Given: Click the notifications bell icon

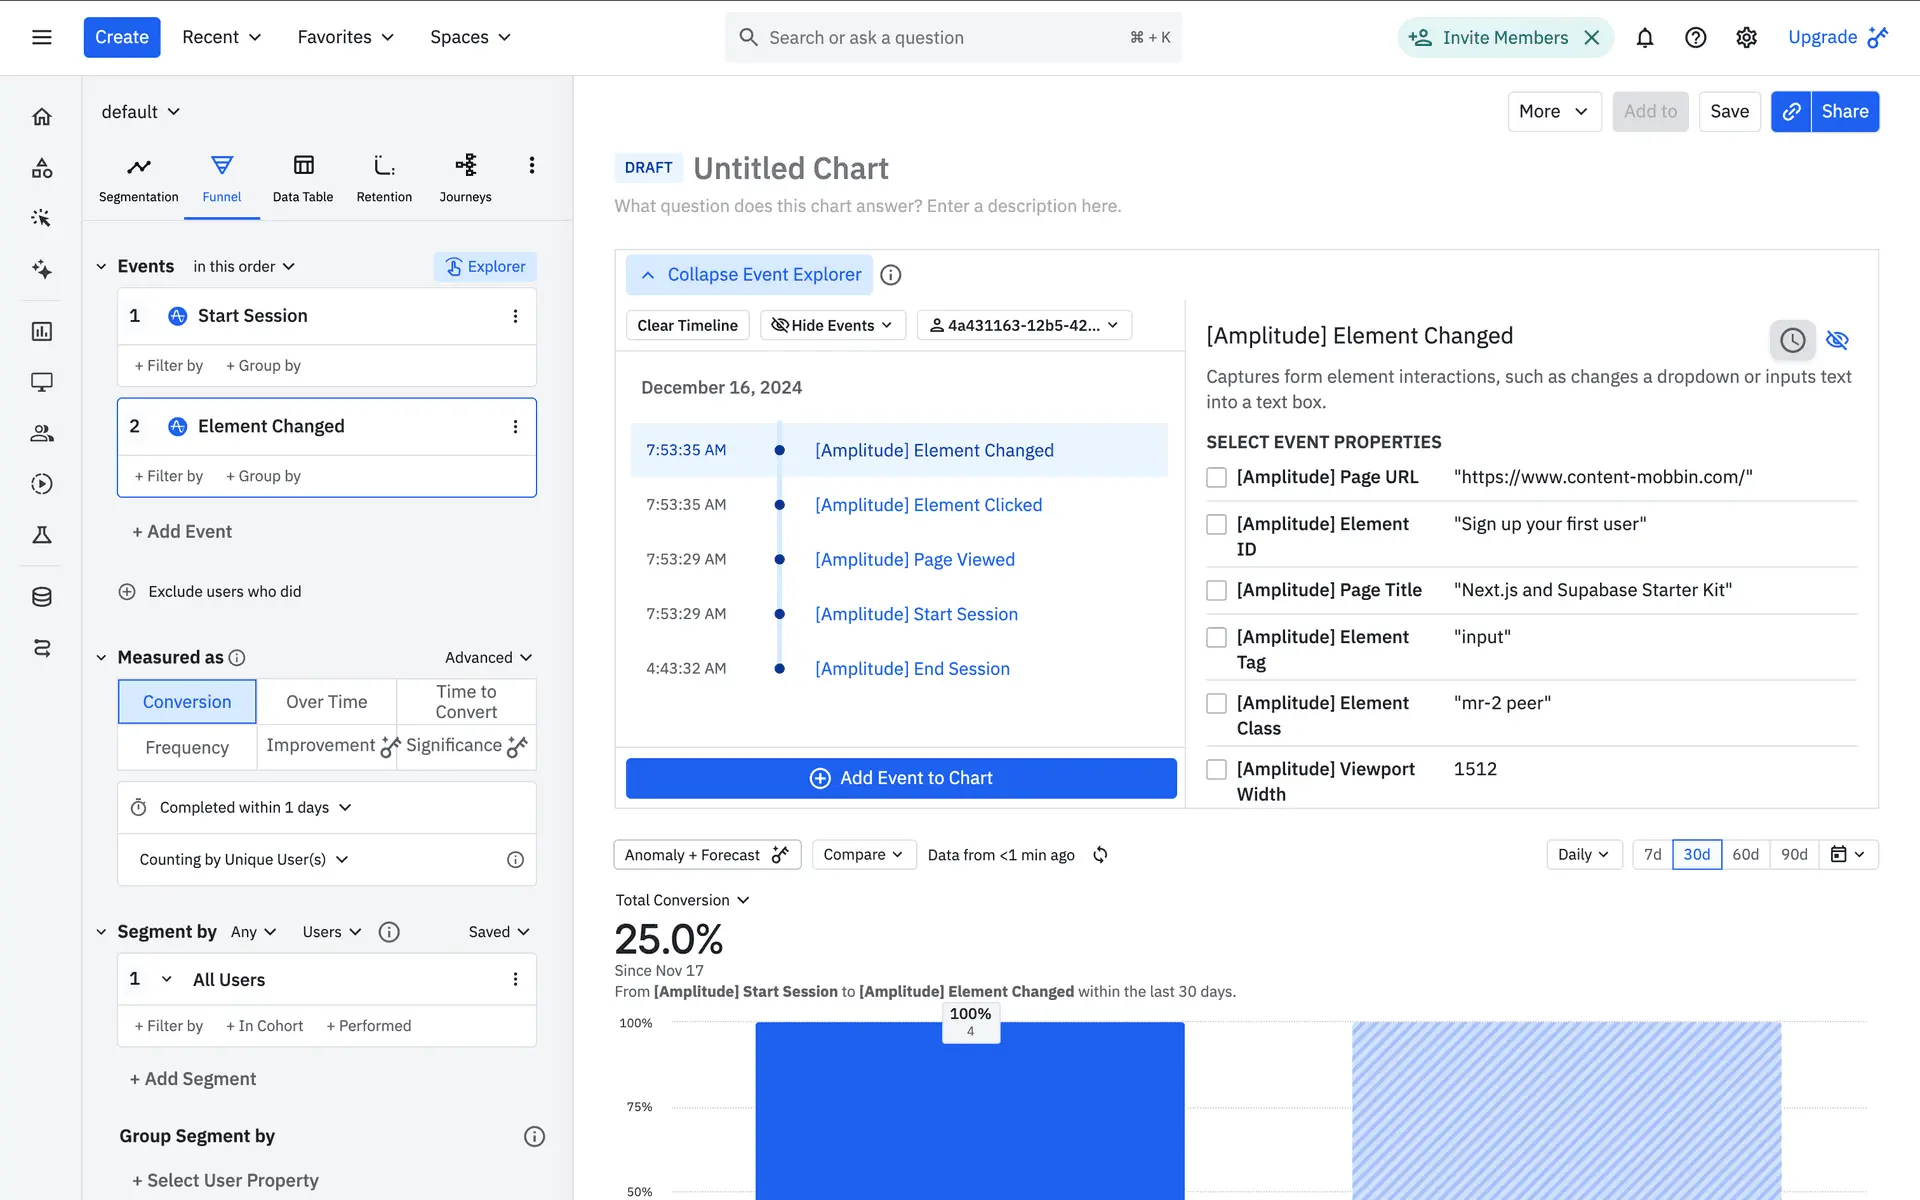Looking at the screenshot, I should pyautogui.click(x=1644, y=37).
